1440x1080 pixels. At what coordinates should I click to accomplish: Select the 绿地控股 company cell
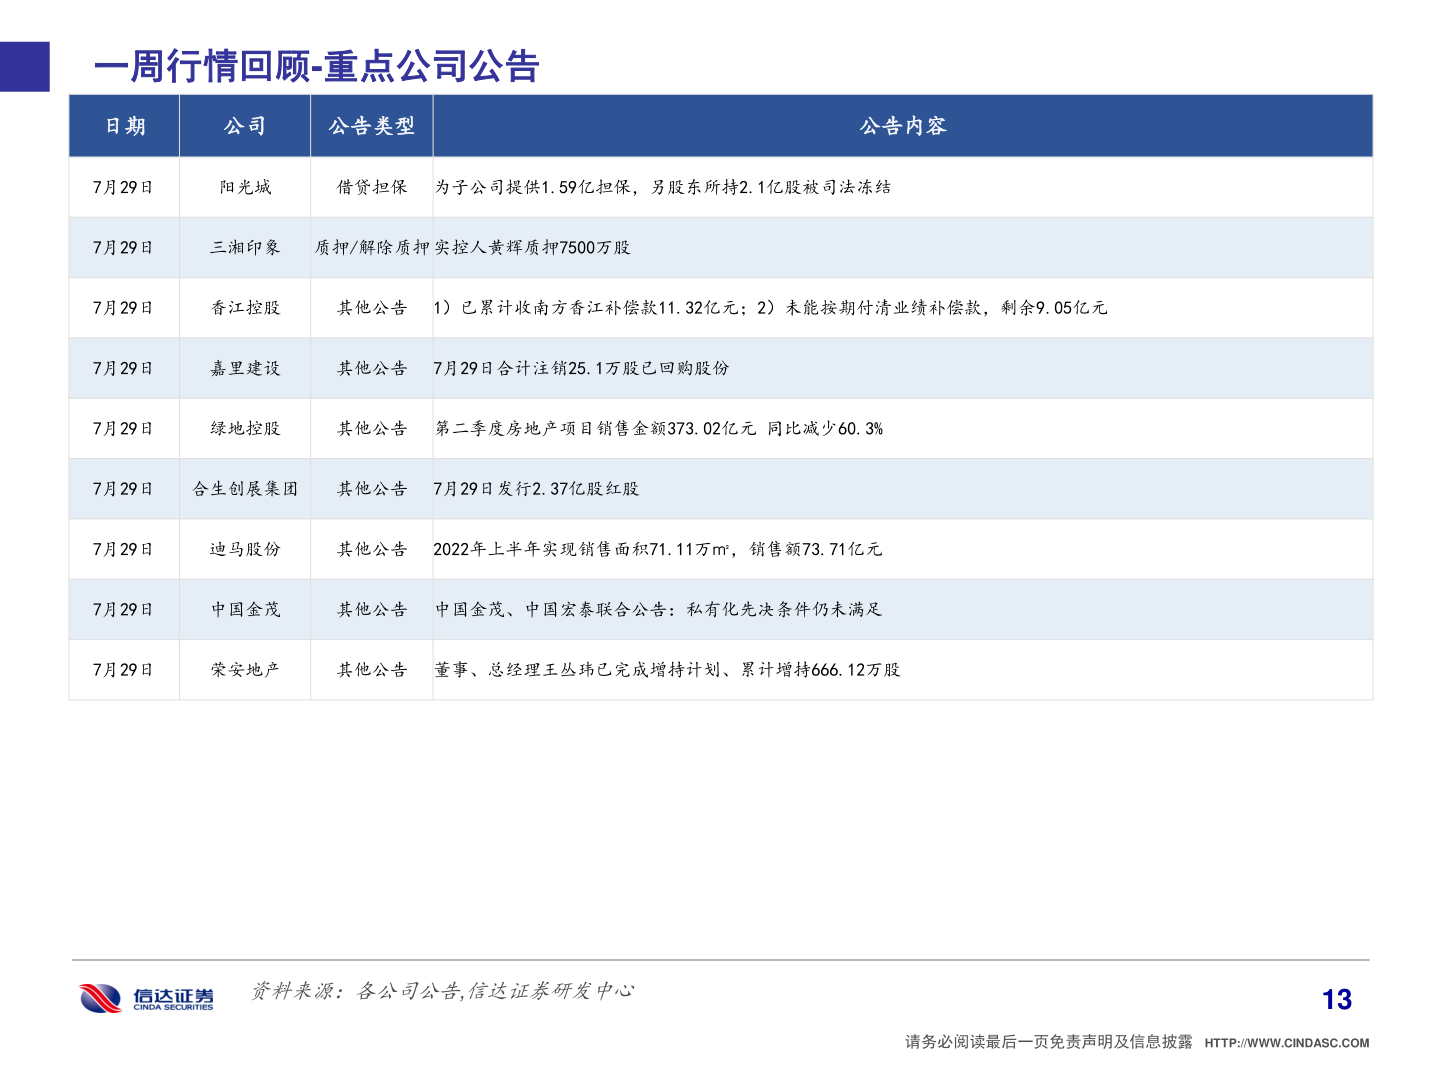(x=244, y=428)
